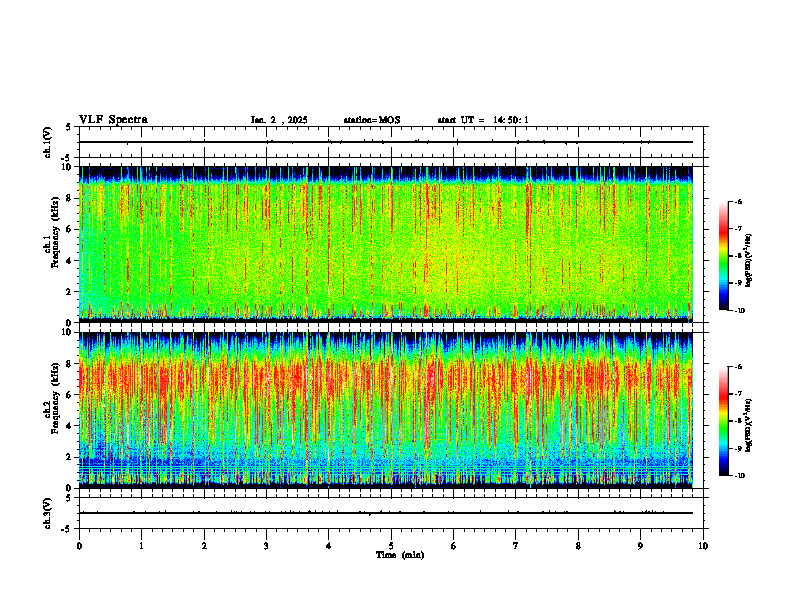Click the time axis tick label "1"
The width and height of the screenshot is (792, 612).
click(141, 546)
